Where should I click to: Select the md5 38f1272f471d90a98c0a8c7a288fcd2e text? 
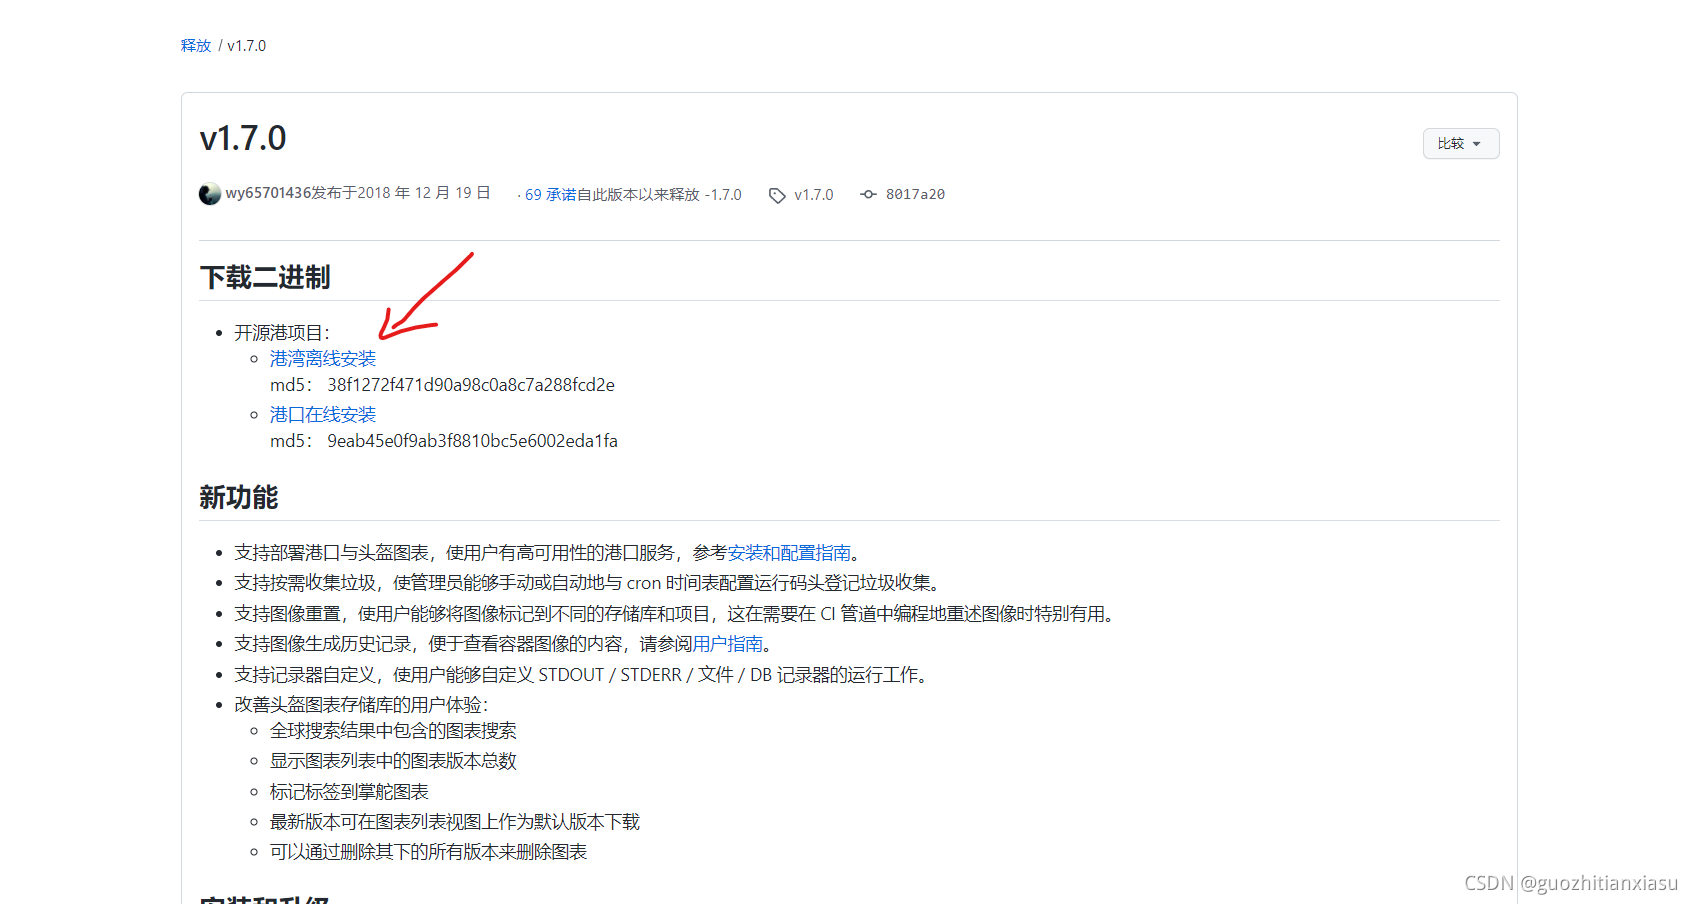point(442,385)
